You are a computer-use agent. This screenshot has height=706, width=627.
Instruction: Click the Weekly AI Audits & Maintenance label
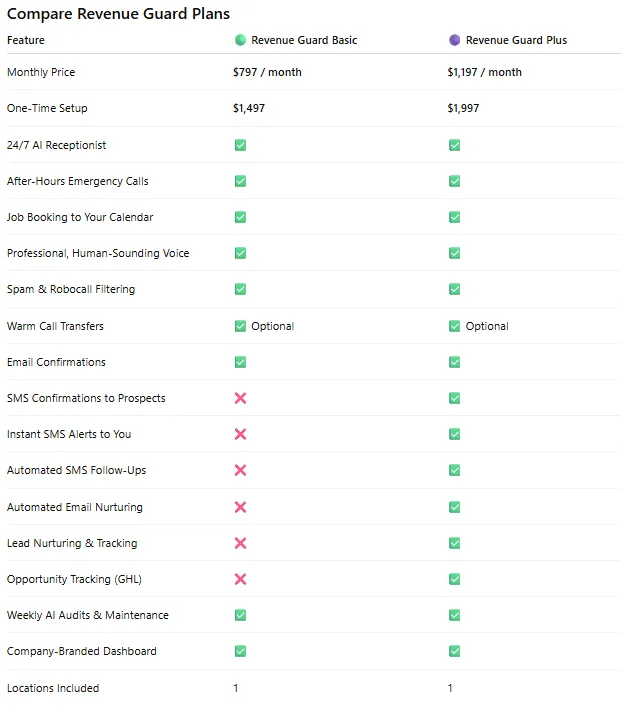coord(88,615)
